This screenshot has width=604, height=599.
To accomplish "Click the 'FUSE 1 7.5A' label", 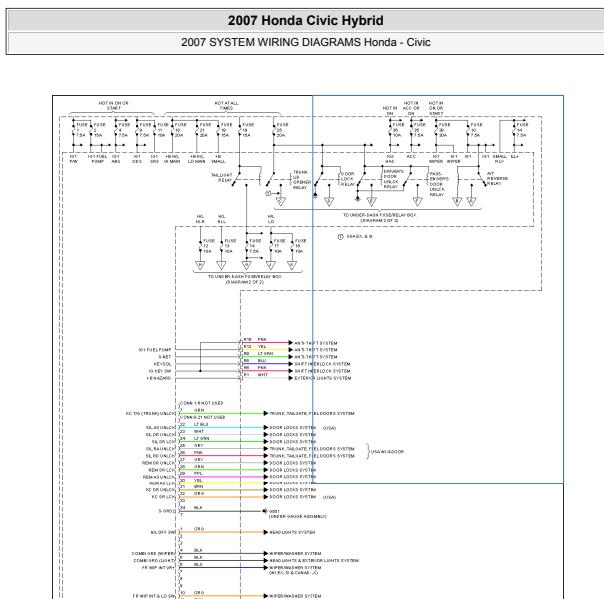I will click(81, 130).
